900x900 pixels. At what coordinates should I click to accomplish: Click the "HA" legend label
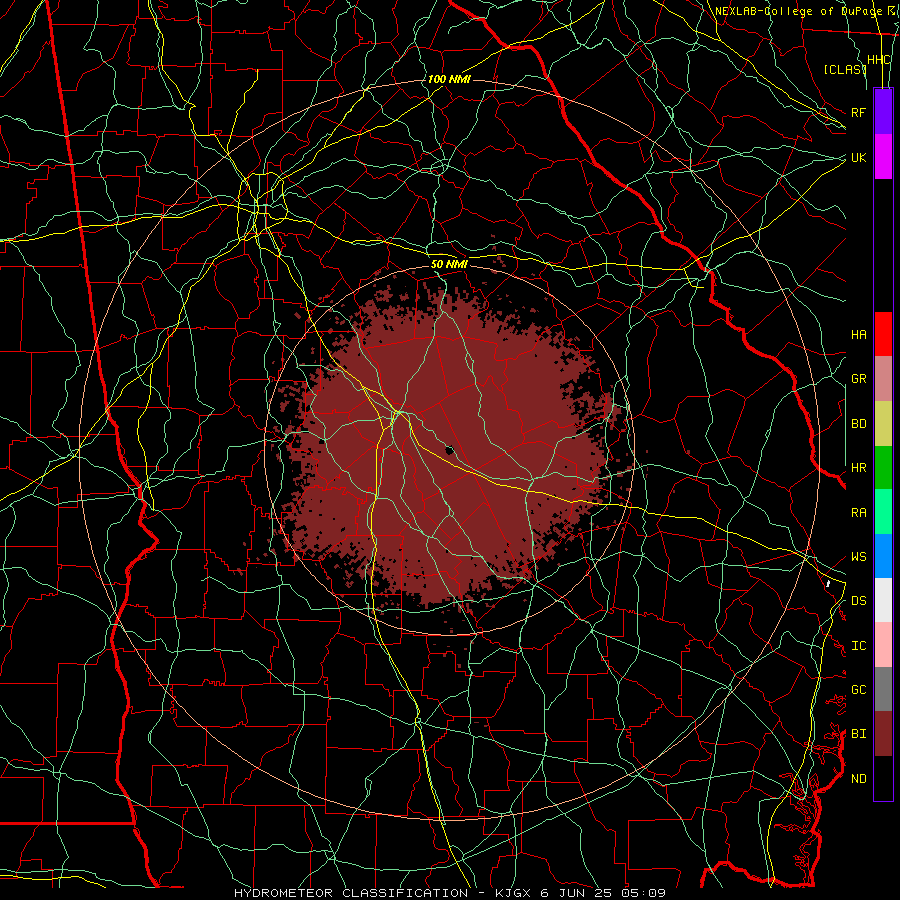click(858, 335)
